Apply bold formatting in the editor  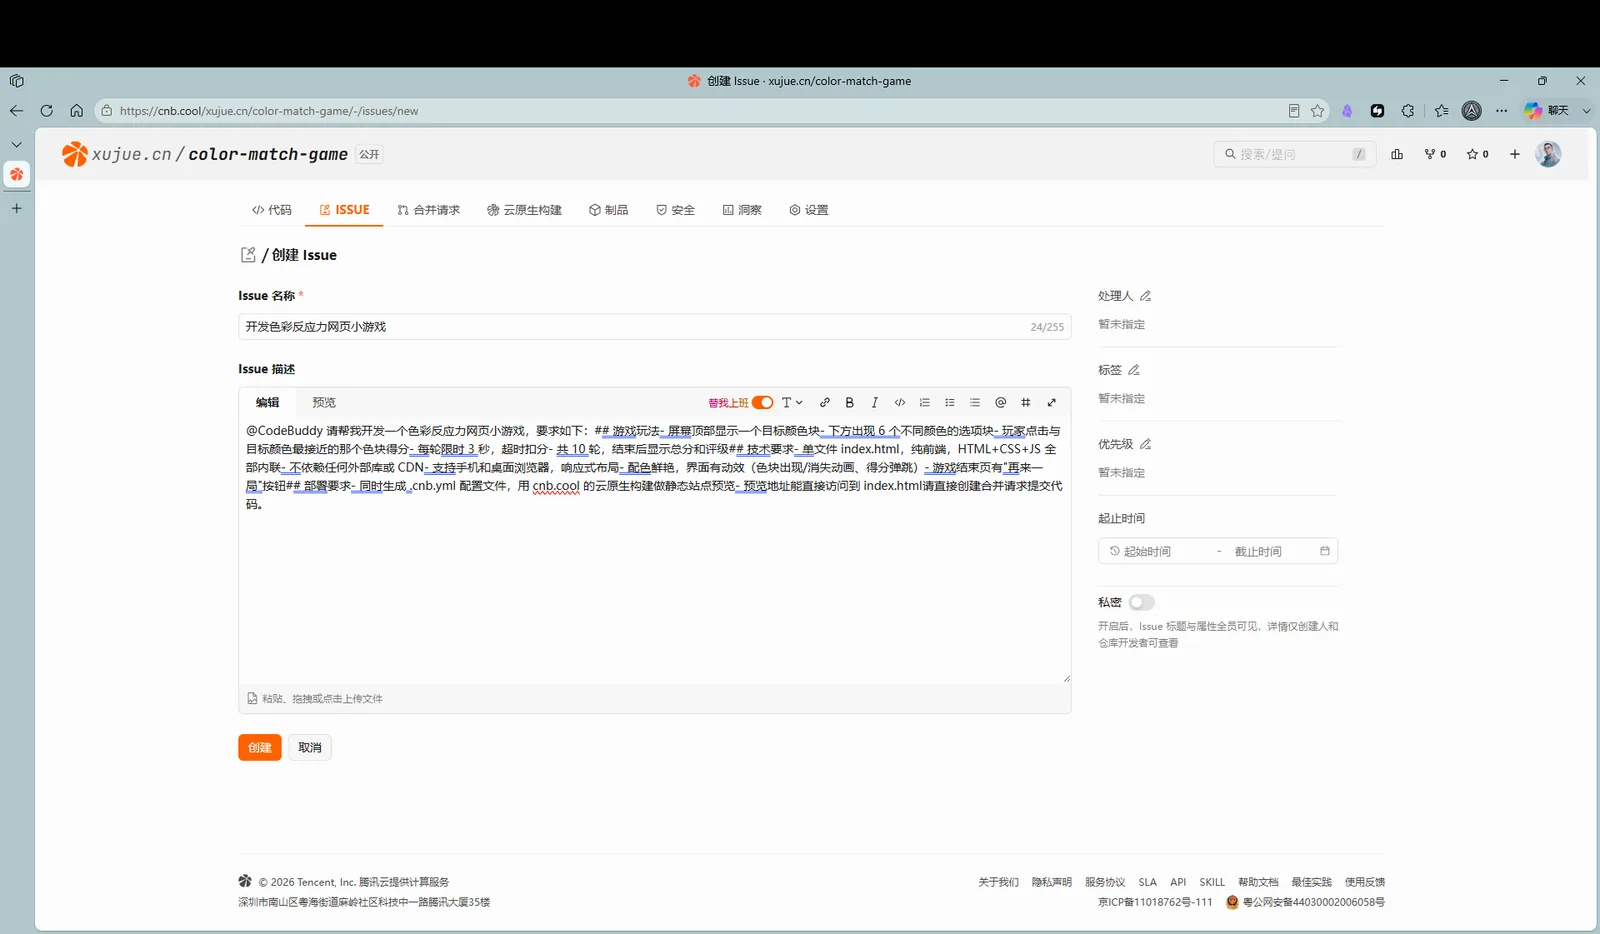(850, 403)
